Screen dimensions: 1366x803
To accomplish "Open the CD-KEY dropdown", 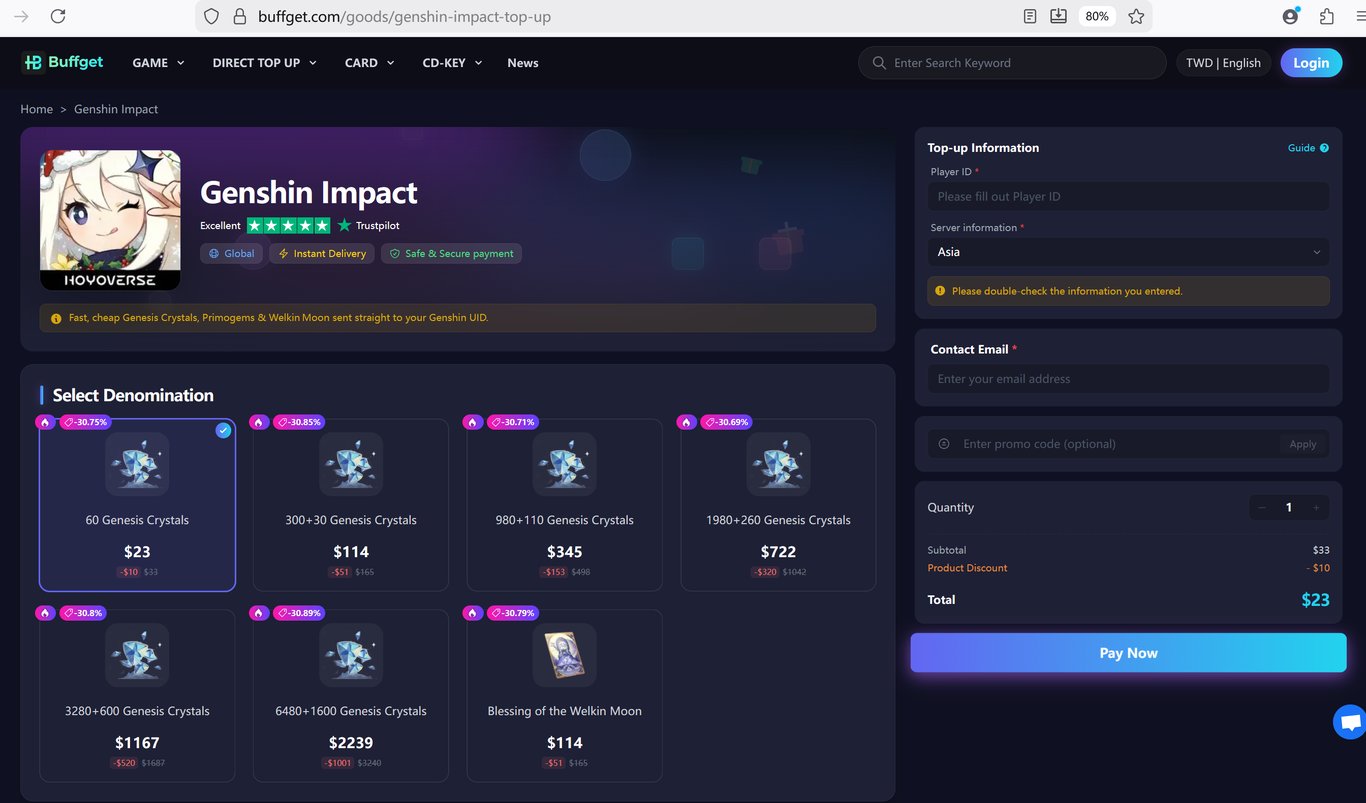I will point(452,63).
